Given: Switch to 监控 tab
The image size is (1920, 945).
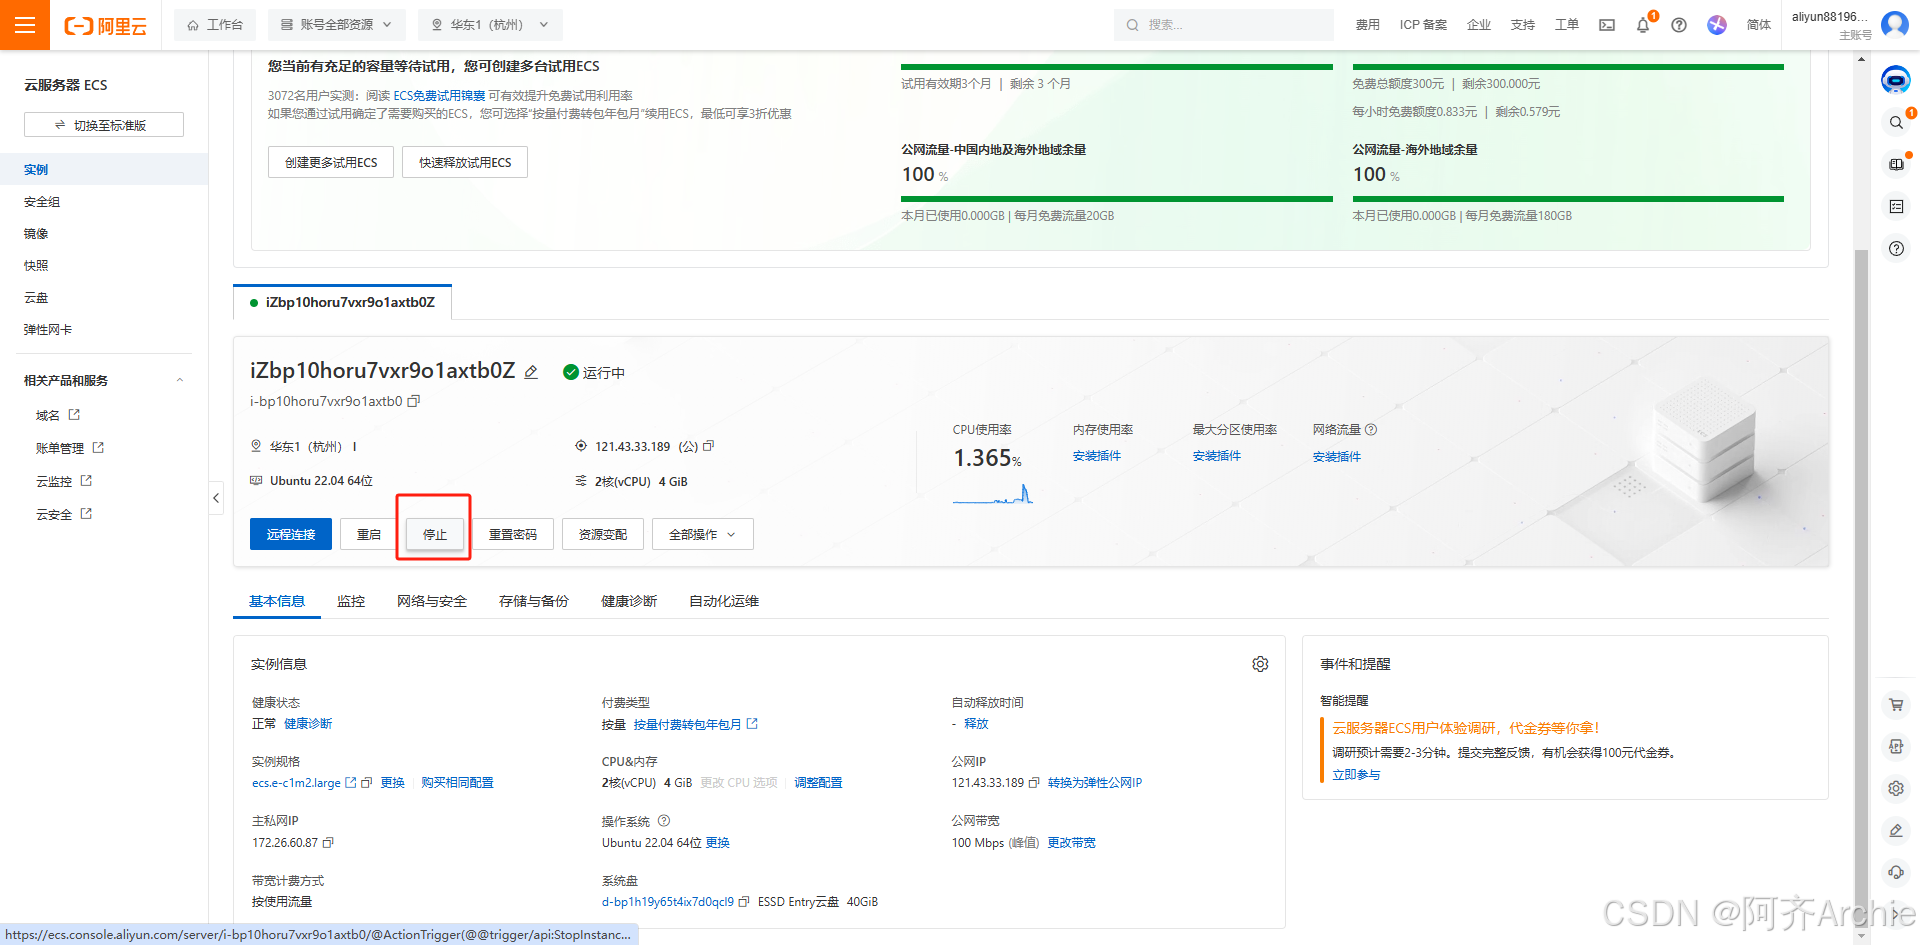Looking at the screenshot, I should click(x=351, y=601).
